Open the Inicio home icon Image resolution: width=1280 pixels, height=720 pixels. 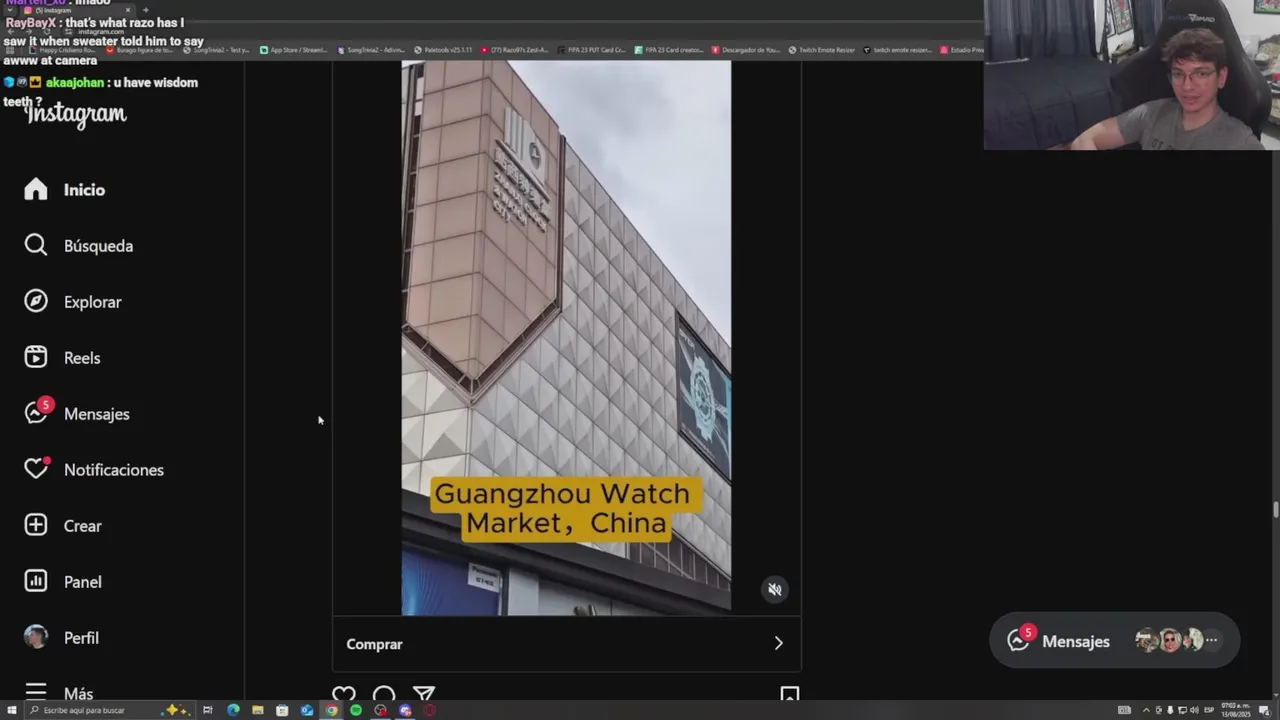(x=36, y=190)
